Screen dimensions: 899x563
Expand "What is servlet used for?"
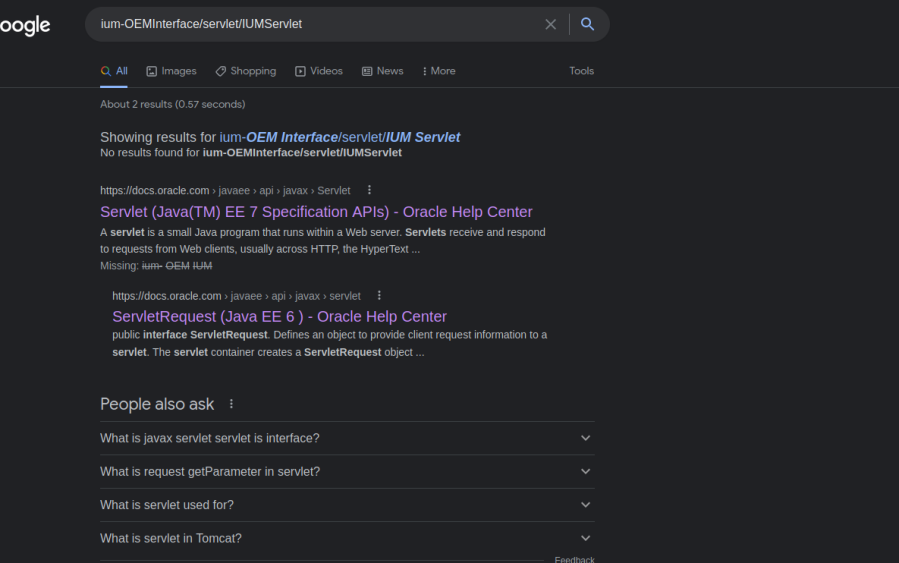(347, 505)
